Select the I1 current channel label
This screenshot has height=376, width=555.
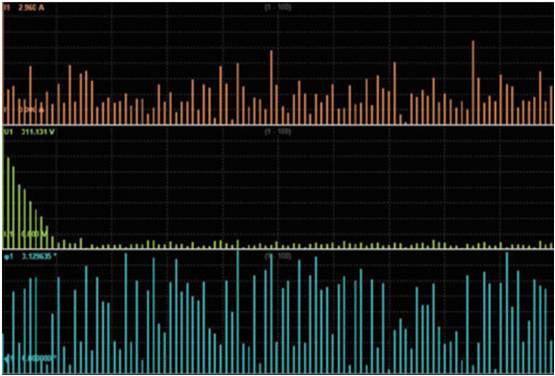(x=5, y=8)
